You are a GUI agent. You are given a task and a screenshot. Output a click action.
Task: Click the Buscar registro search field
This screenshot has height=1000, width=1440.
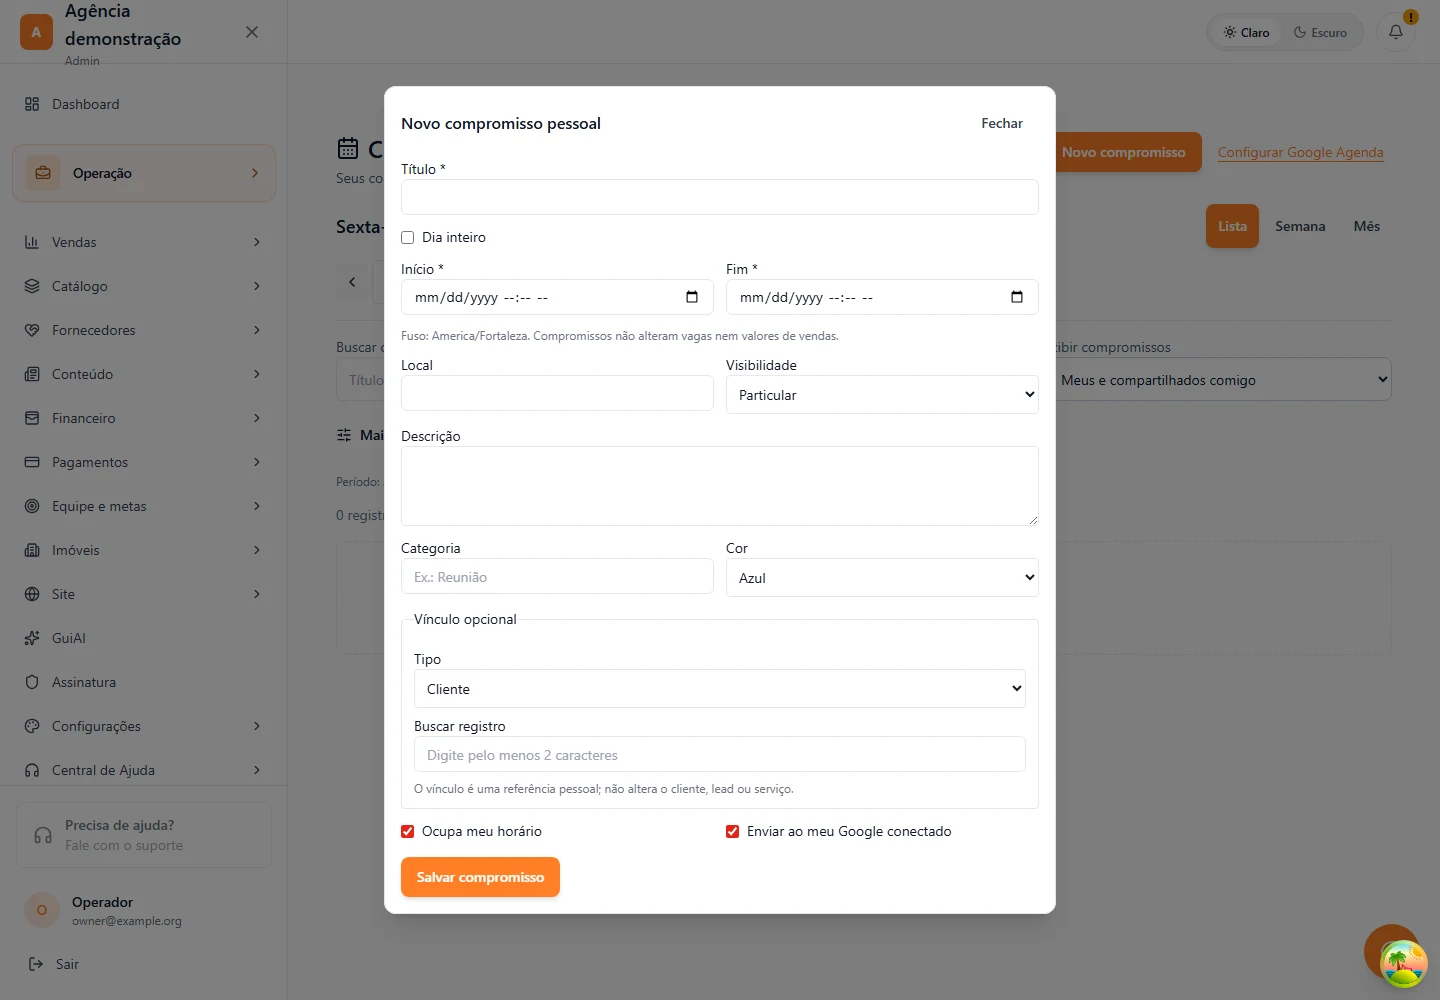(720, 755)
